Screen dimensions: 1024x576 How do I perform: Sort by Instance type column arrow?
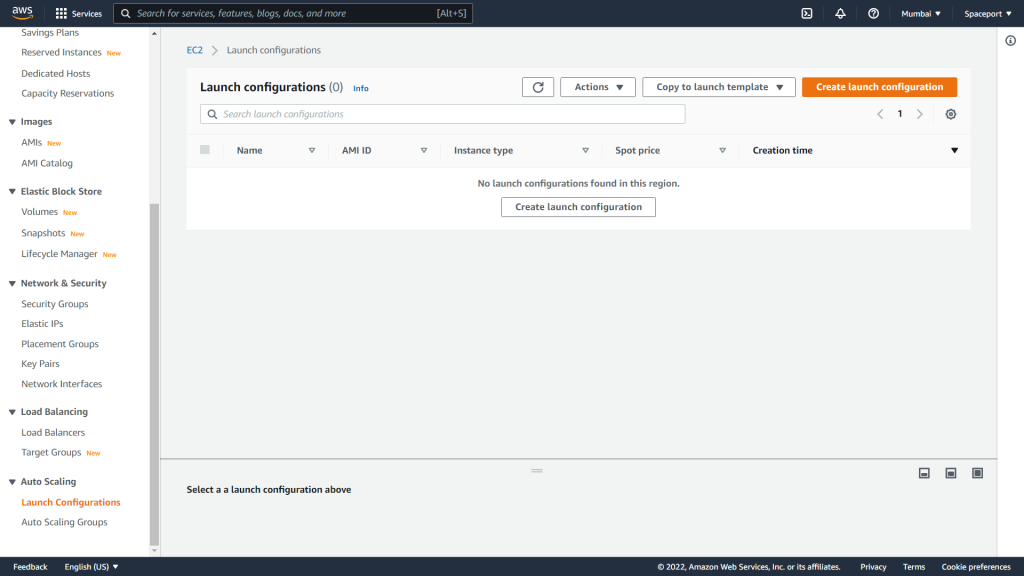585,150
